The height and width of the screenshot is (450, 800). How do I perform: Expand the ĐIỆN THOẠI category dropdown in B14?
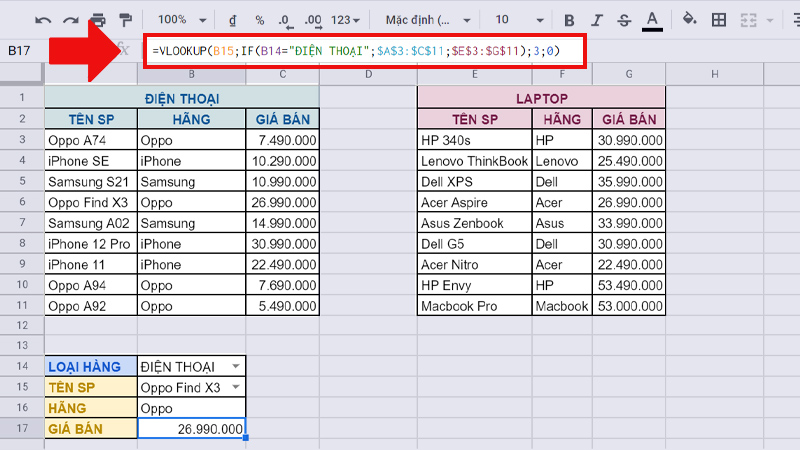pyautogui.click(x=235, y=367)
